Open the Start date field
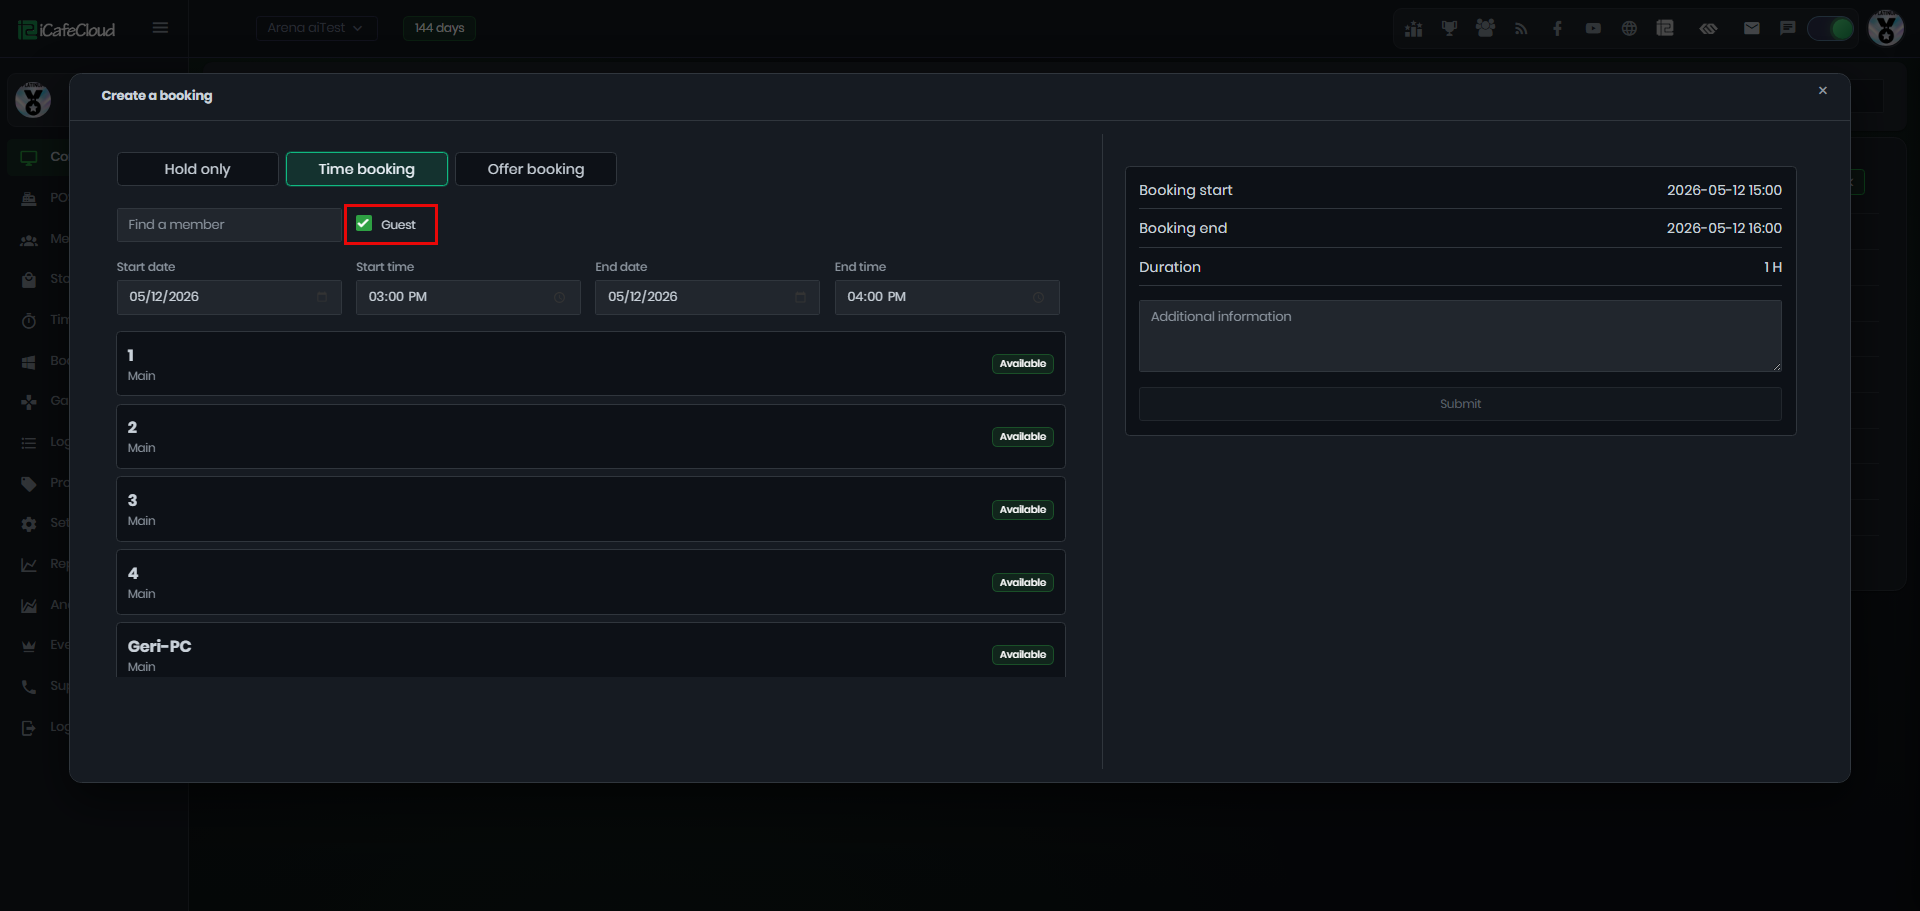1920x911 pixels. pyautogui.click(x=229, y=297)
